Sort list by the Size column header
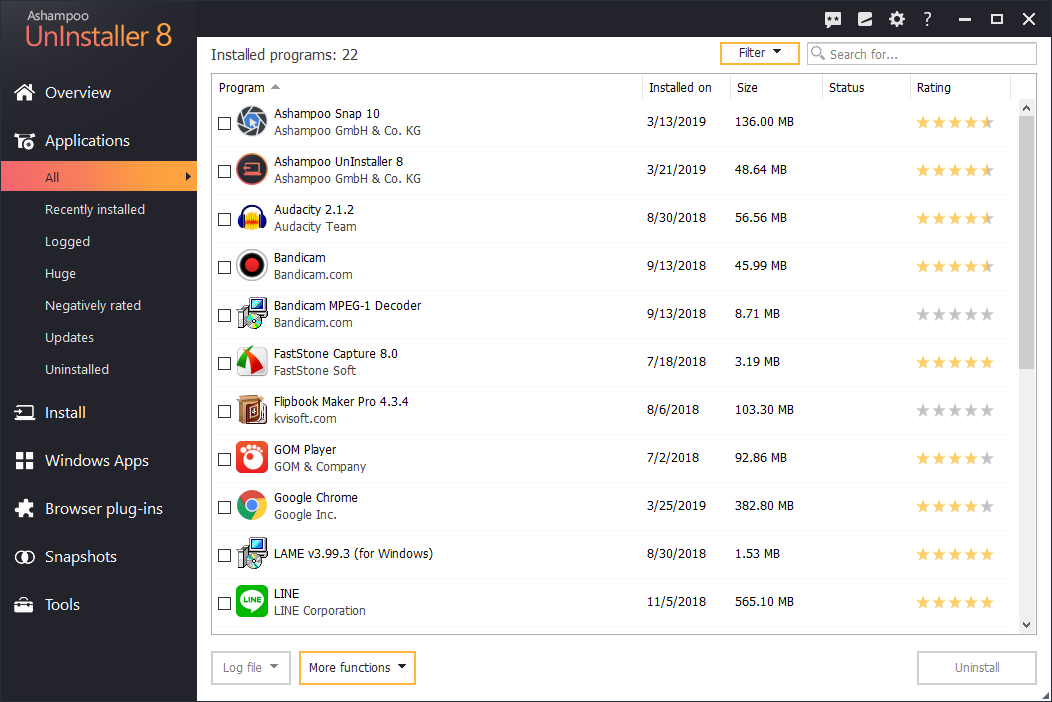The width and height of the screenshot is (1052, 702). coord(748,88)
